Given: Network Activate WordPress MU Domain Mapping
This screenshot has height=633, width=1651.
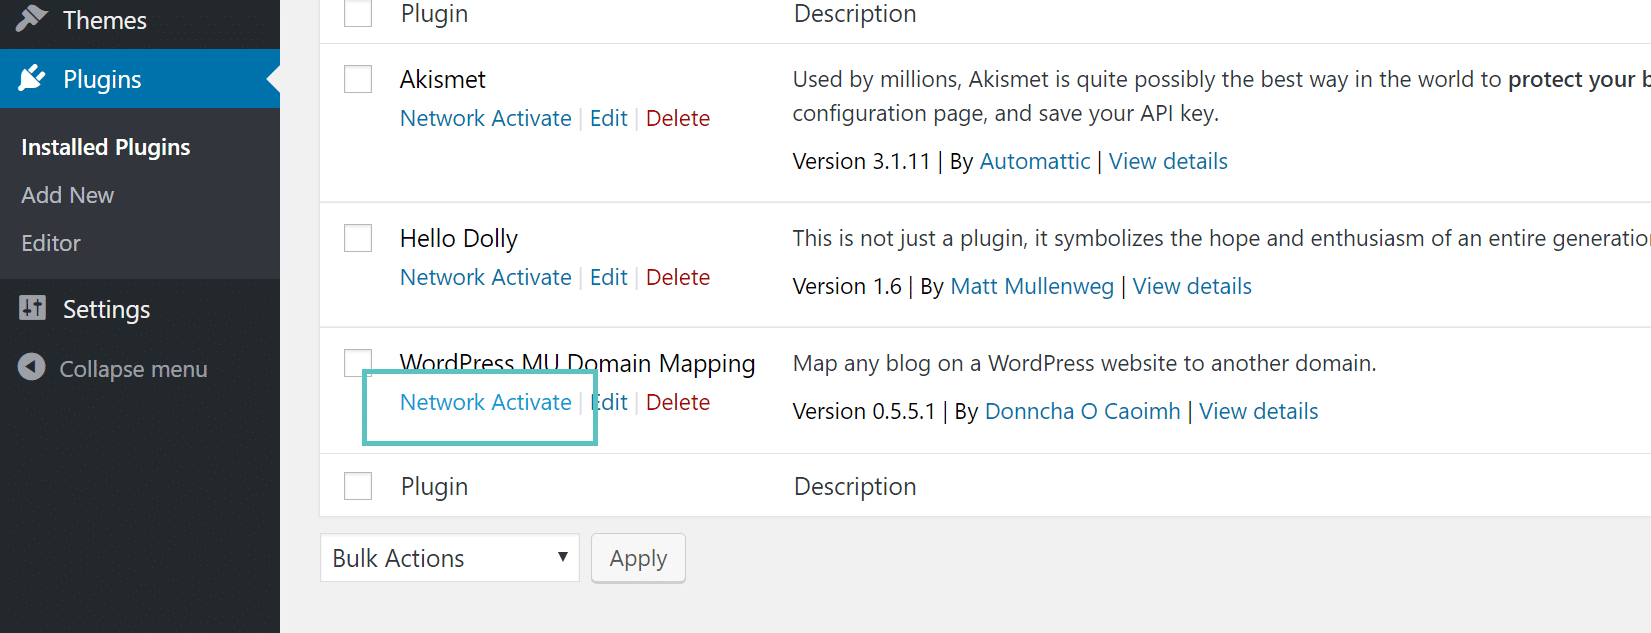Looking at the screenshot, I should click(x=486, y=402).
